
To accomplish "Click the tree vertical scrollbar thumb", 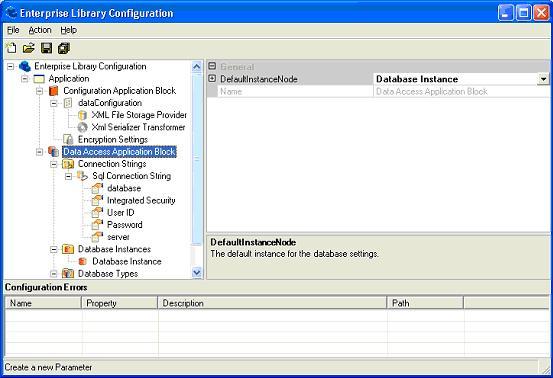I will [x=197, y=159].
